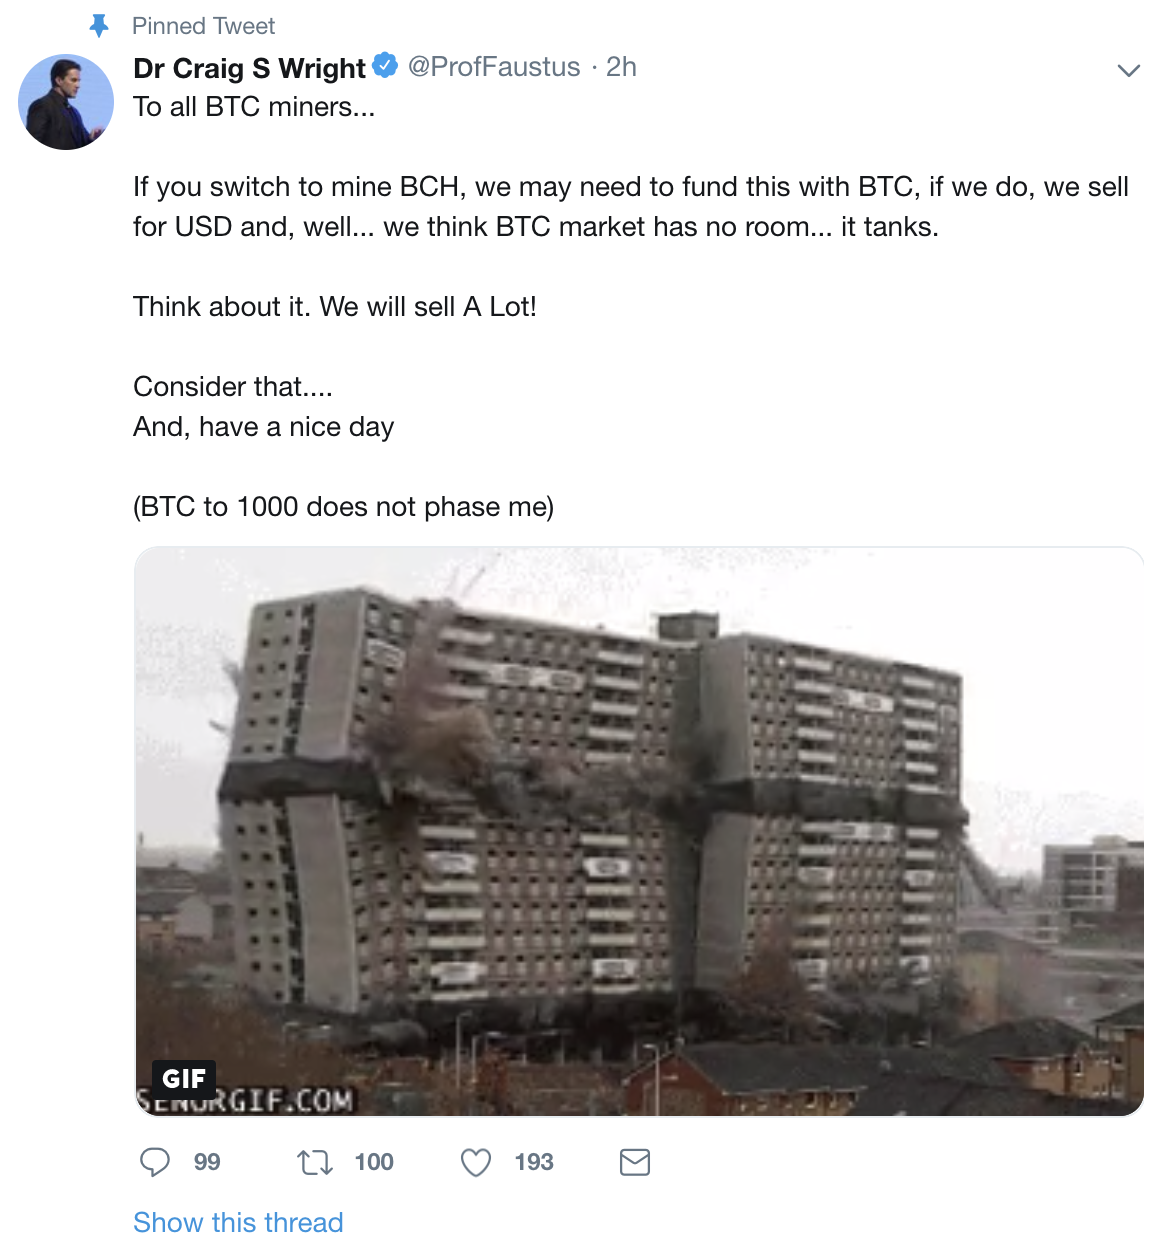Share via the envelope message icon
The width and height of the screenshot is (1162, 1256).
(635, 1162)
